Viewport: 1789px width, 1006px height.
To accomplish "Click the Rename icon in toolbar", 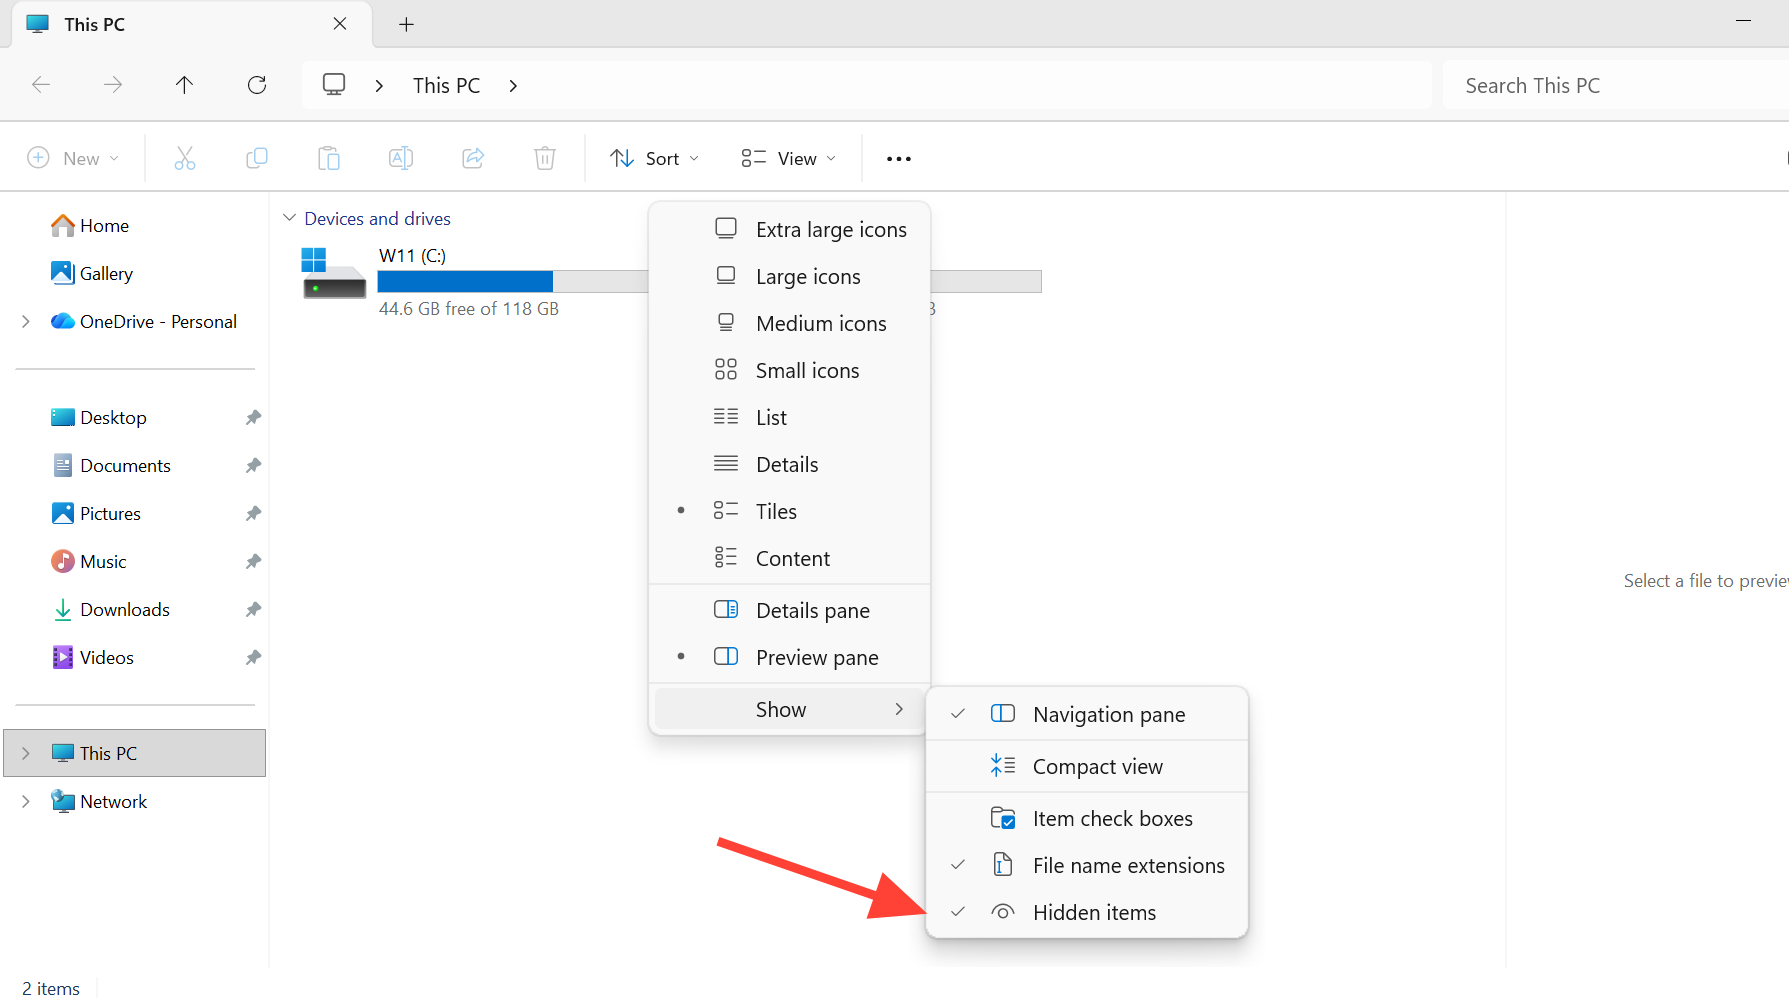I will (x=401, y=158).
